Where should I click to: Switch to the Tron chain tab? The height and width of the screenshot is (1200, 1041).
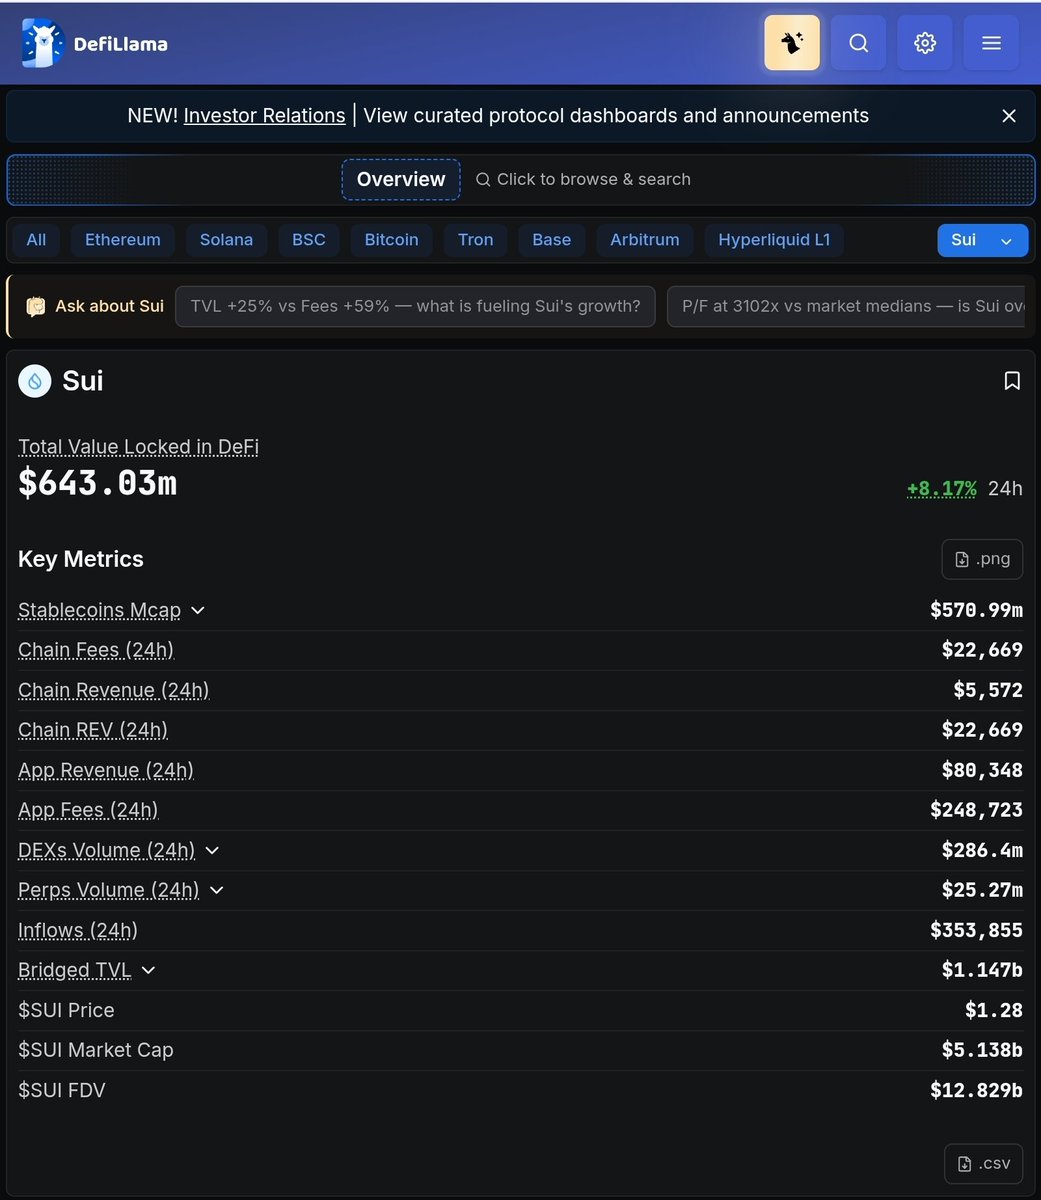click(476, 240)
